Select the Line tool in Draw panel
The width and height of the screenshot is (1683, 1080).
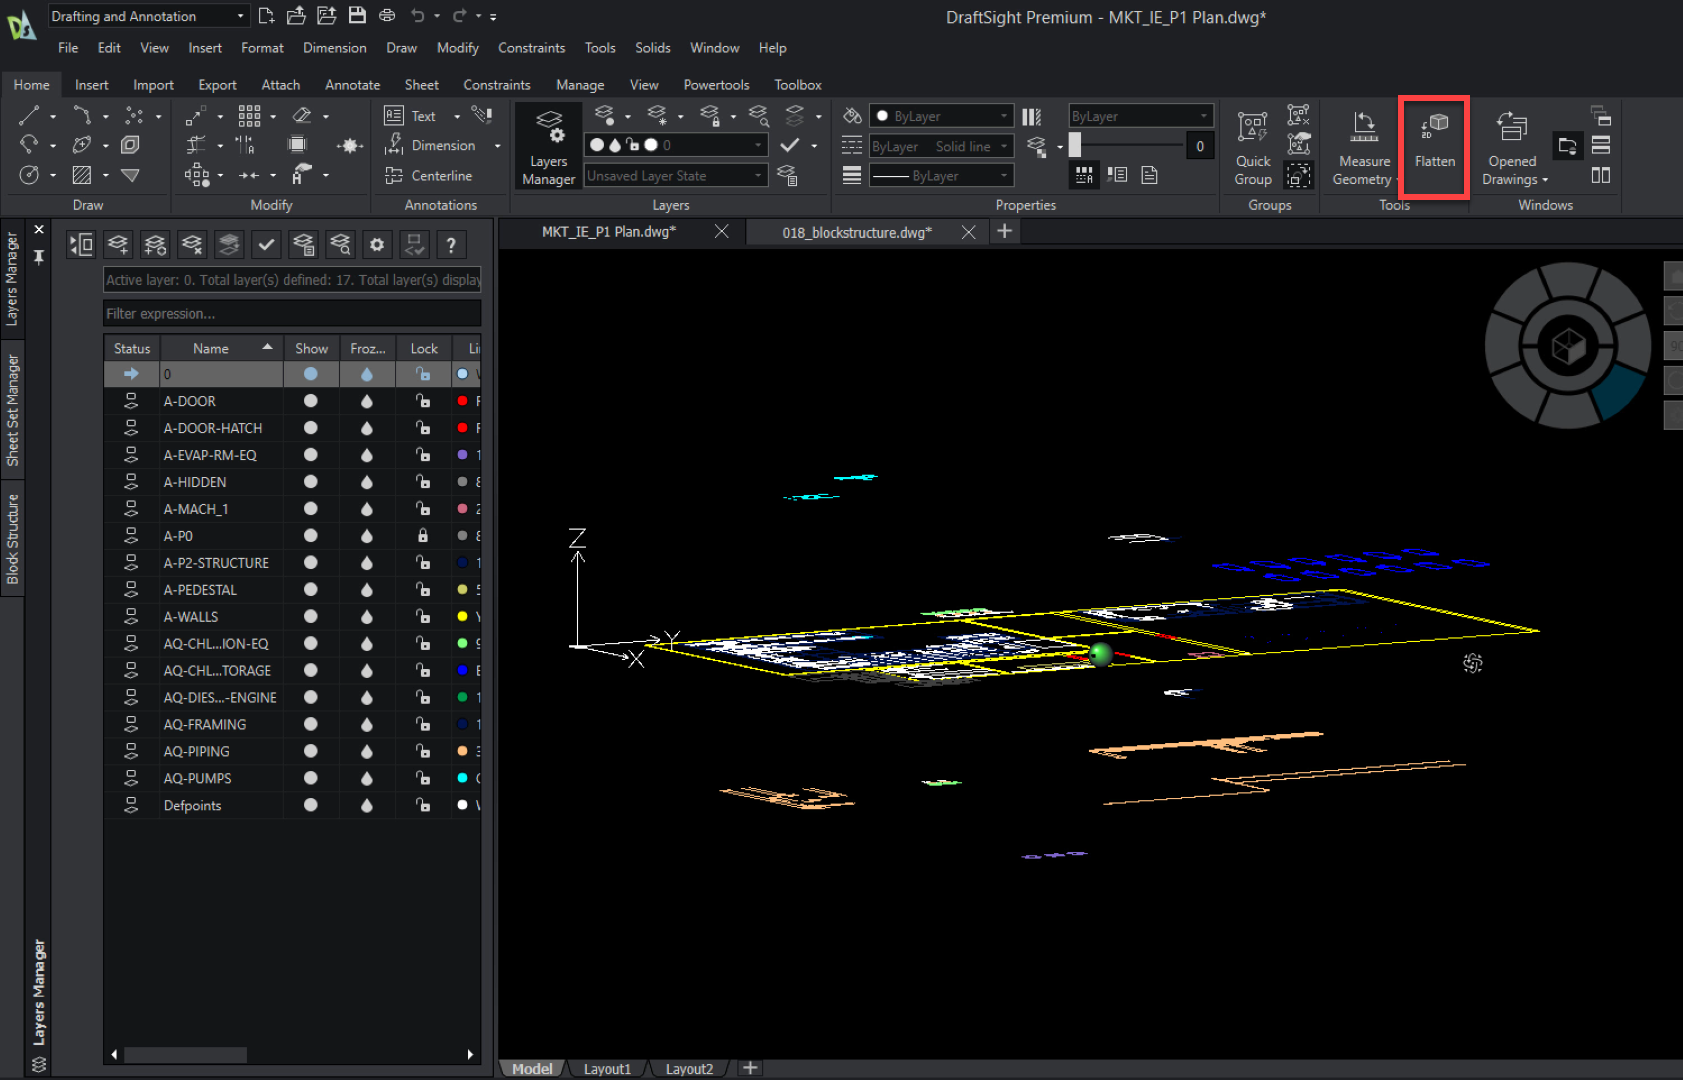click(29, 116)
